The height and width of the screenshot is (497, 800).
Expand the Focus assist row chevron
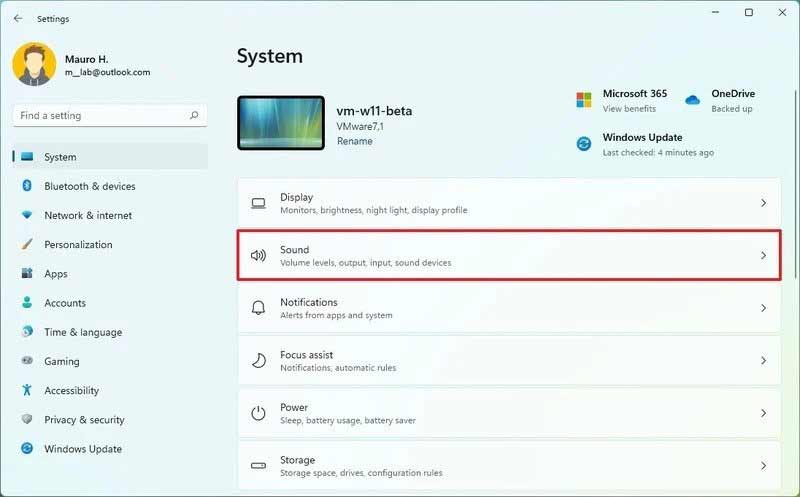click(763, 360)
